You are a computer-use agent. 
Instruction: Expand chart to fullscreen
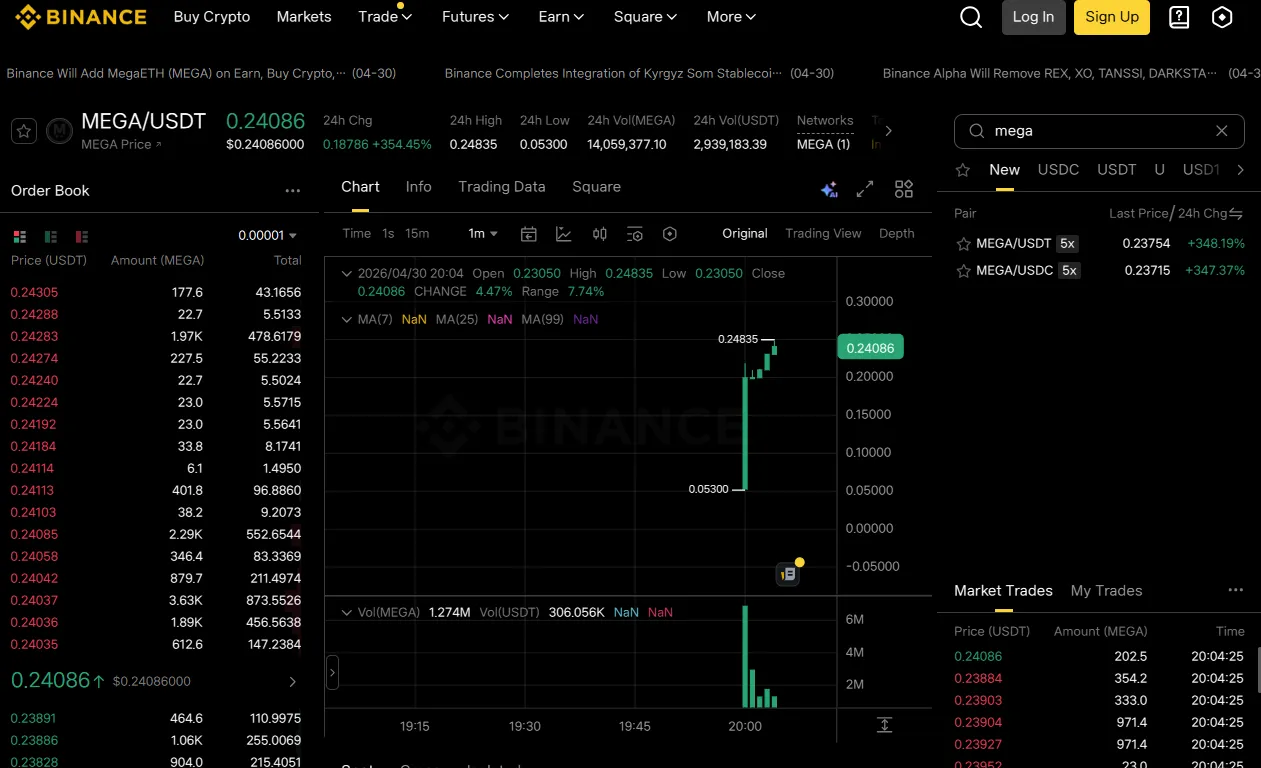(x=865, y=189)
